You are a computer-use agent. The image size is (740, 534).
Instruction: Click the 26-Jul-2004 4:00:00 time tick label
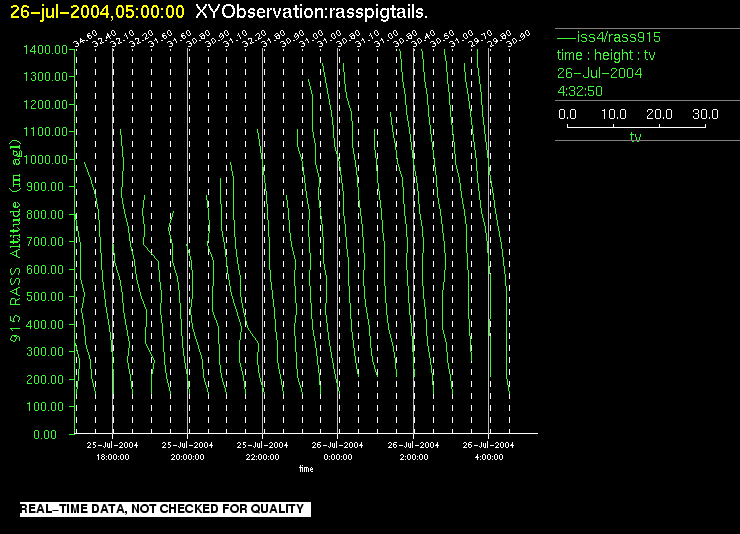(x=488, y=451)
